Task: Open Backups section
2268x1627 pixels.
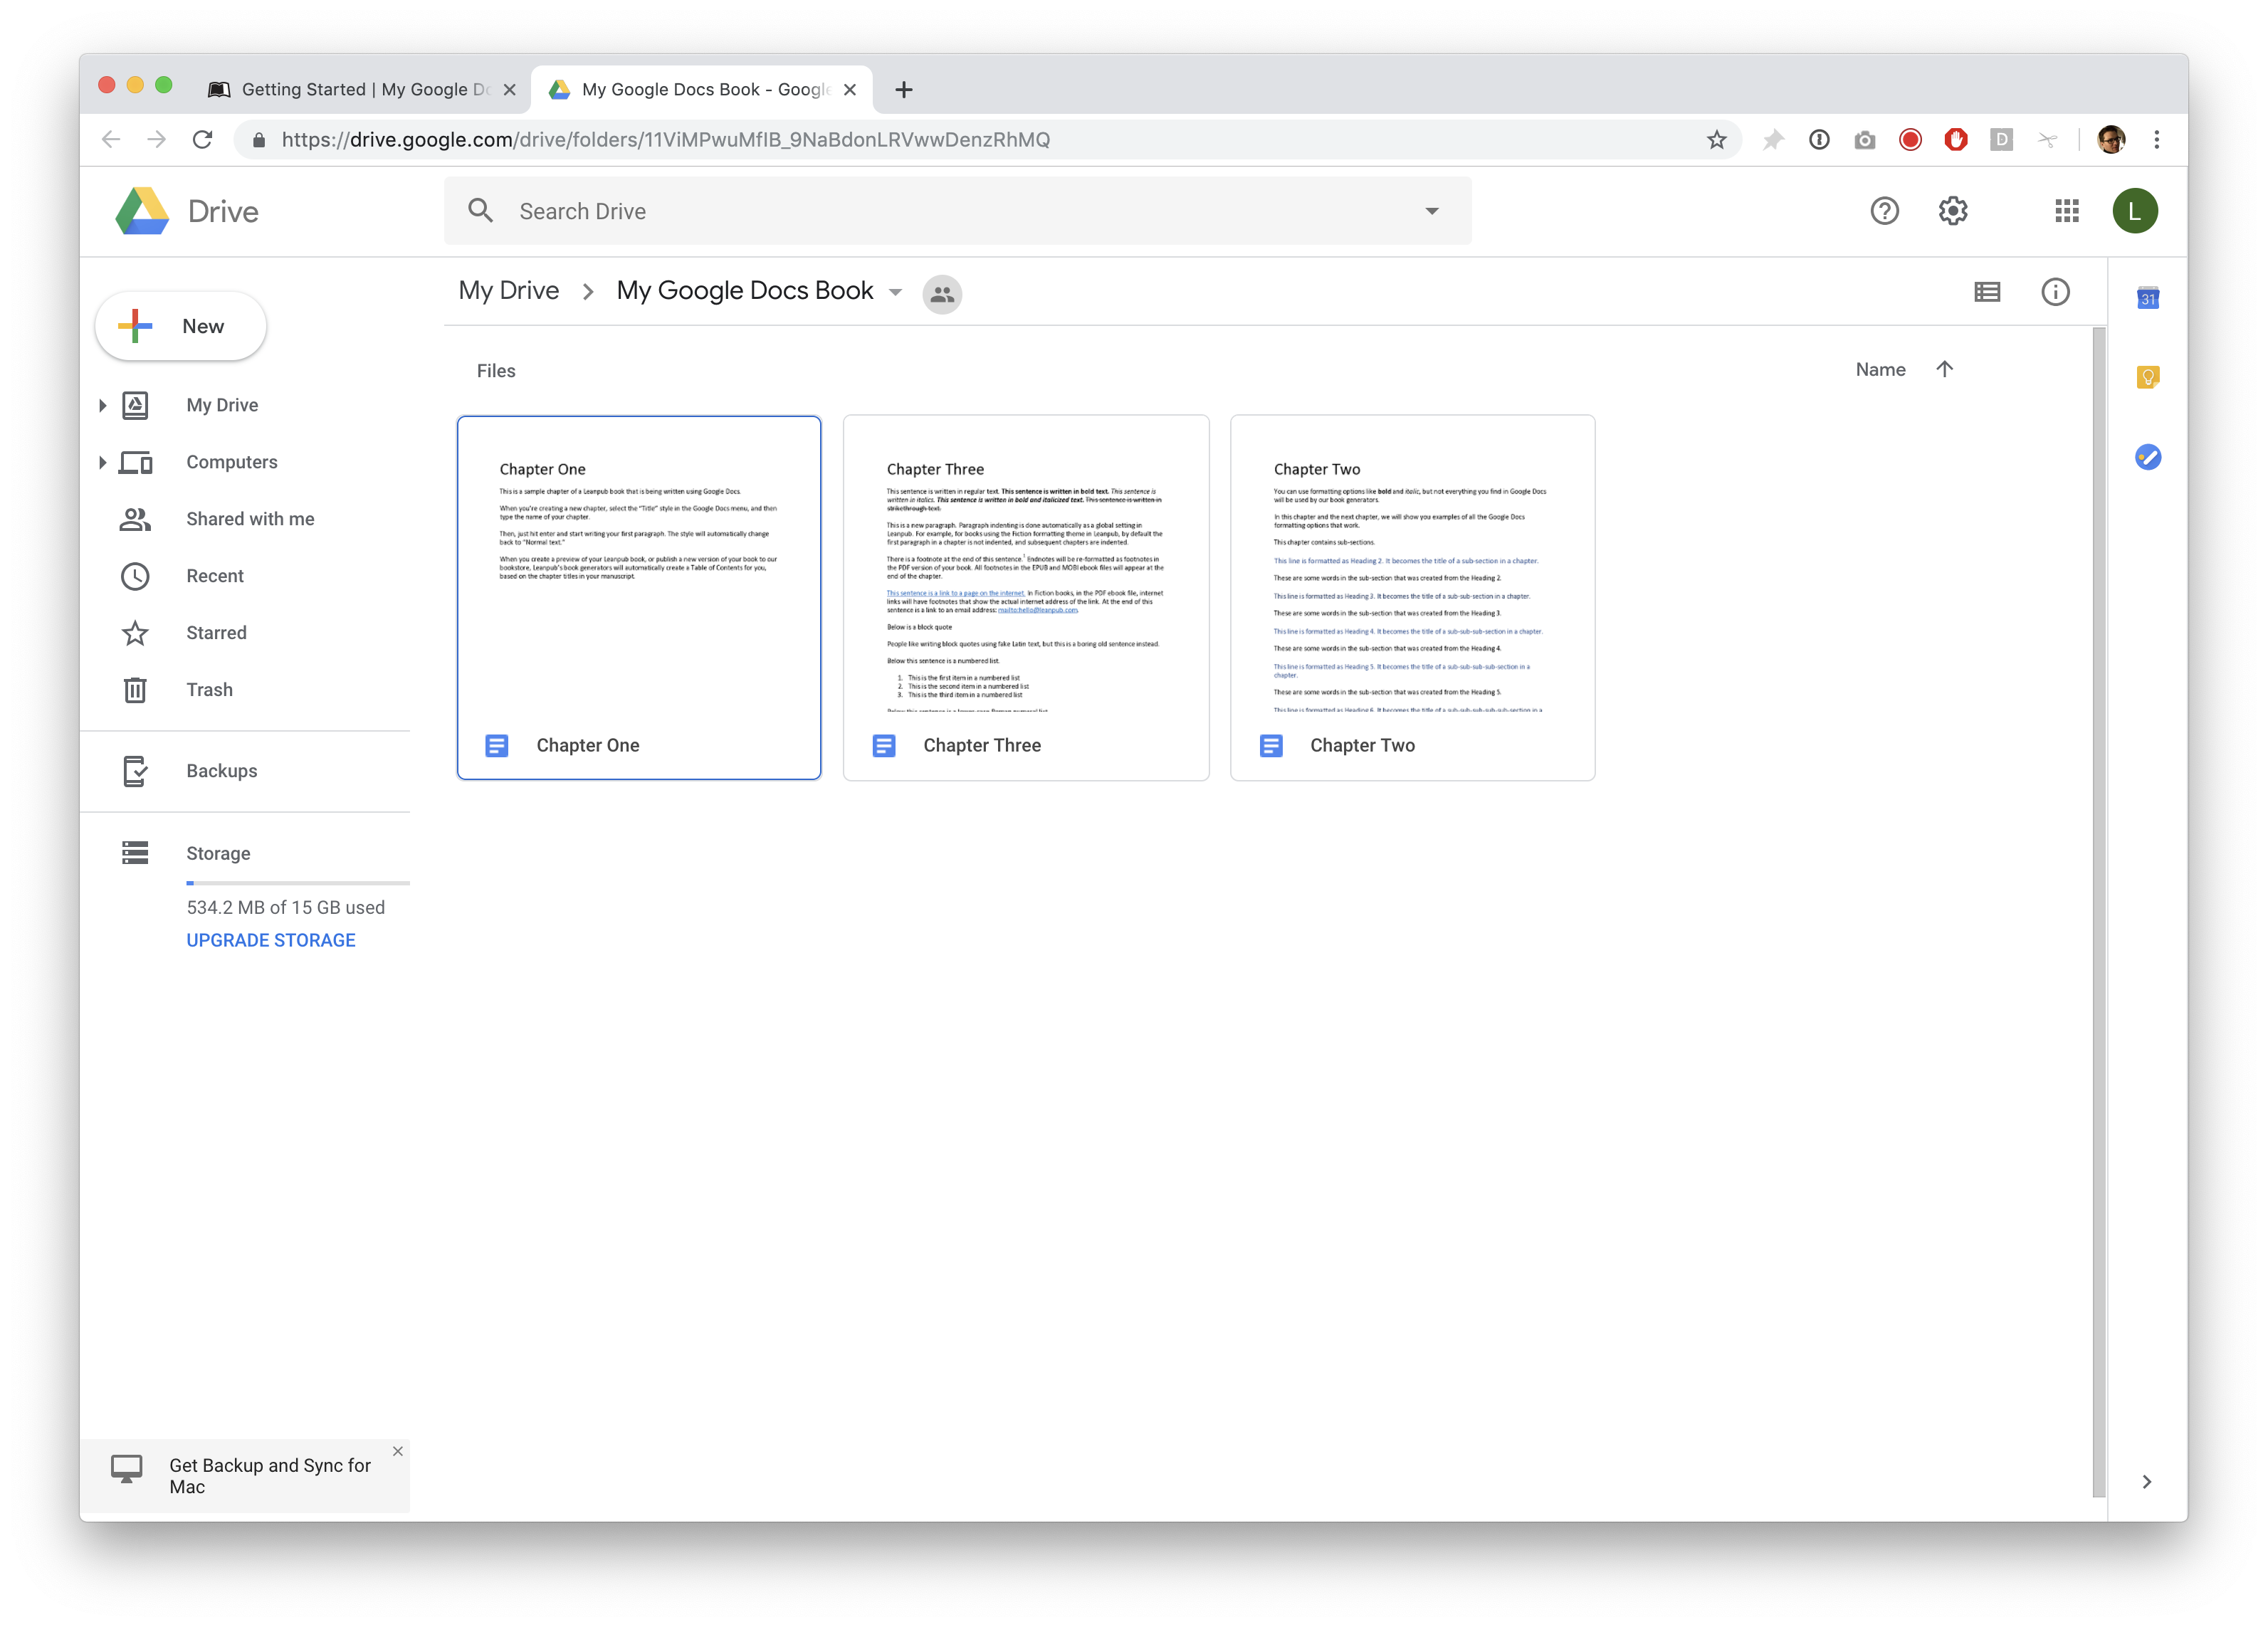Action: (x=222, y=771)
